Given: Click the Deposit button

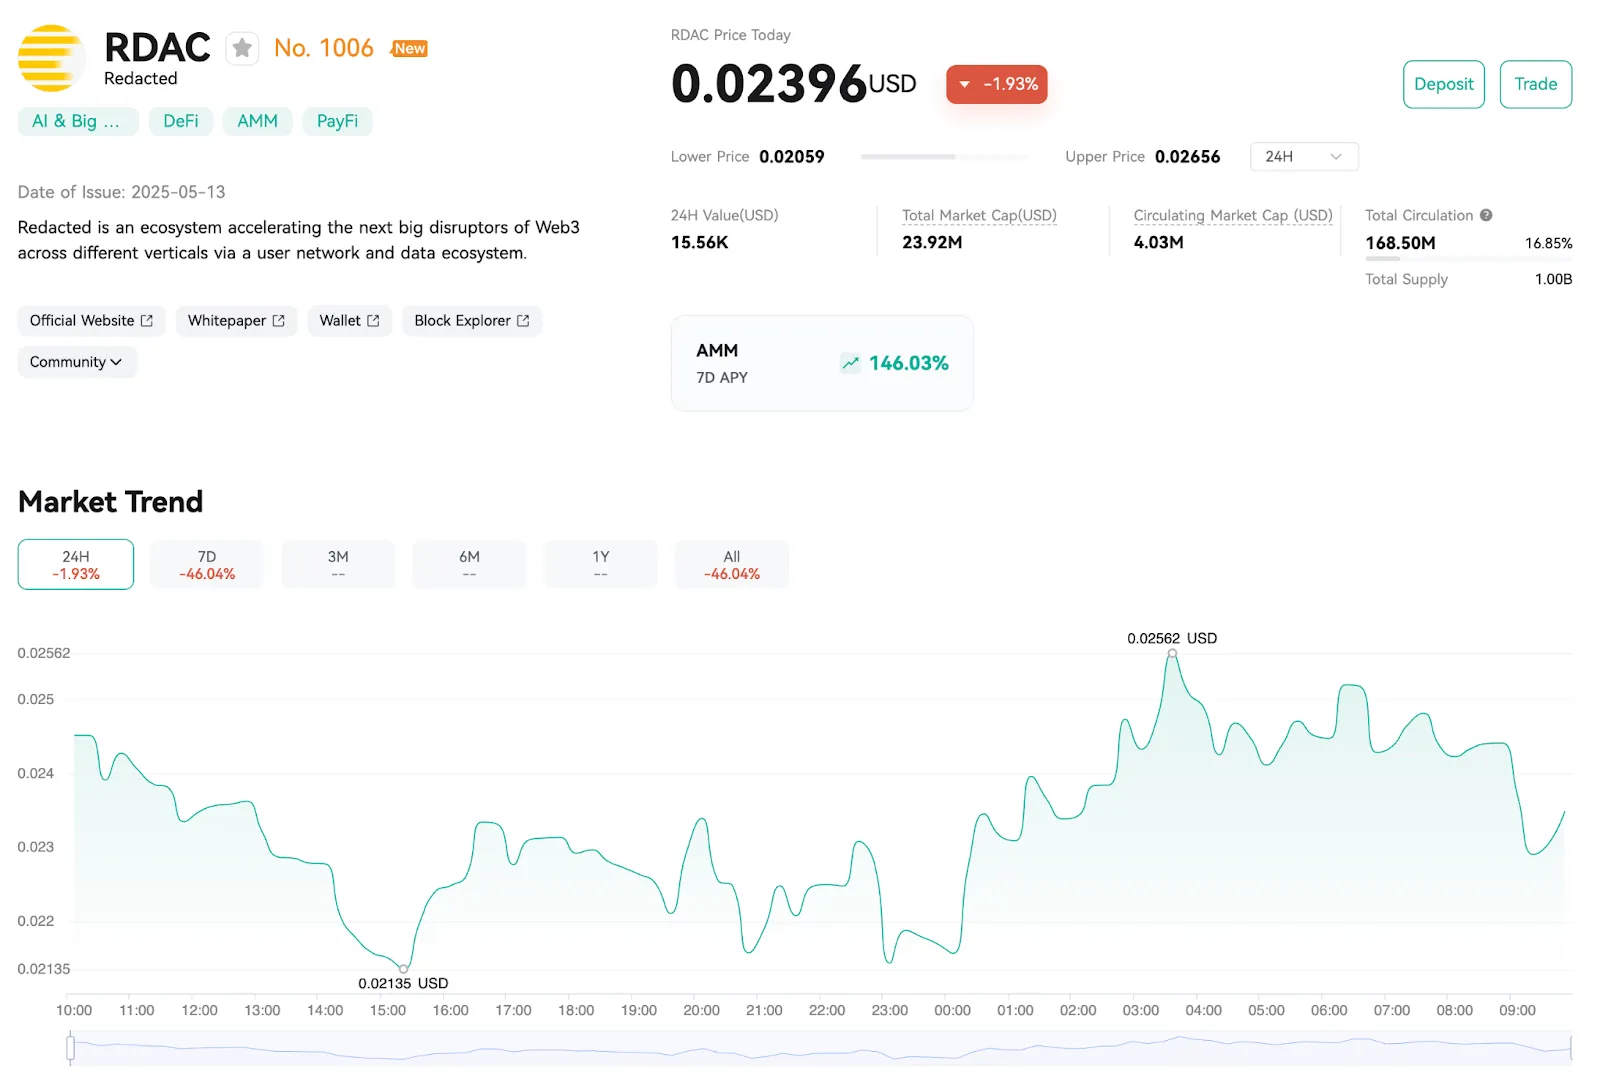Looking at the screenshot, I should coord(1443,84).
